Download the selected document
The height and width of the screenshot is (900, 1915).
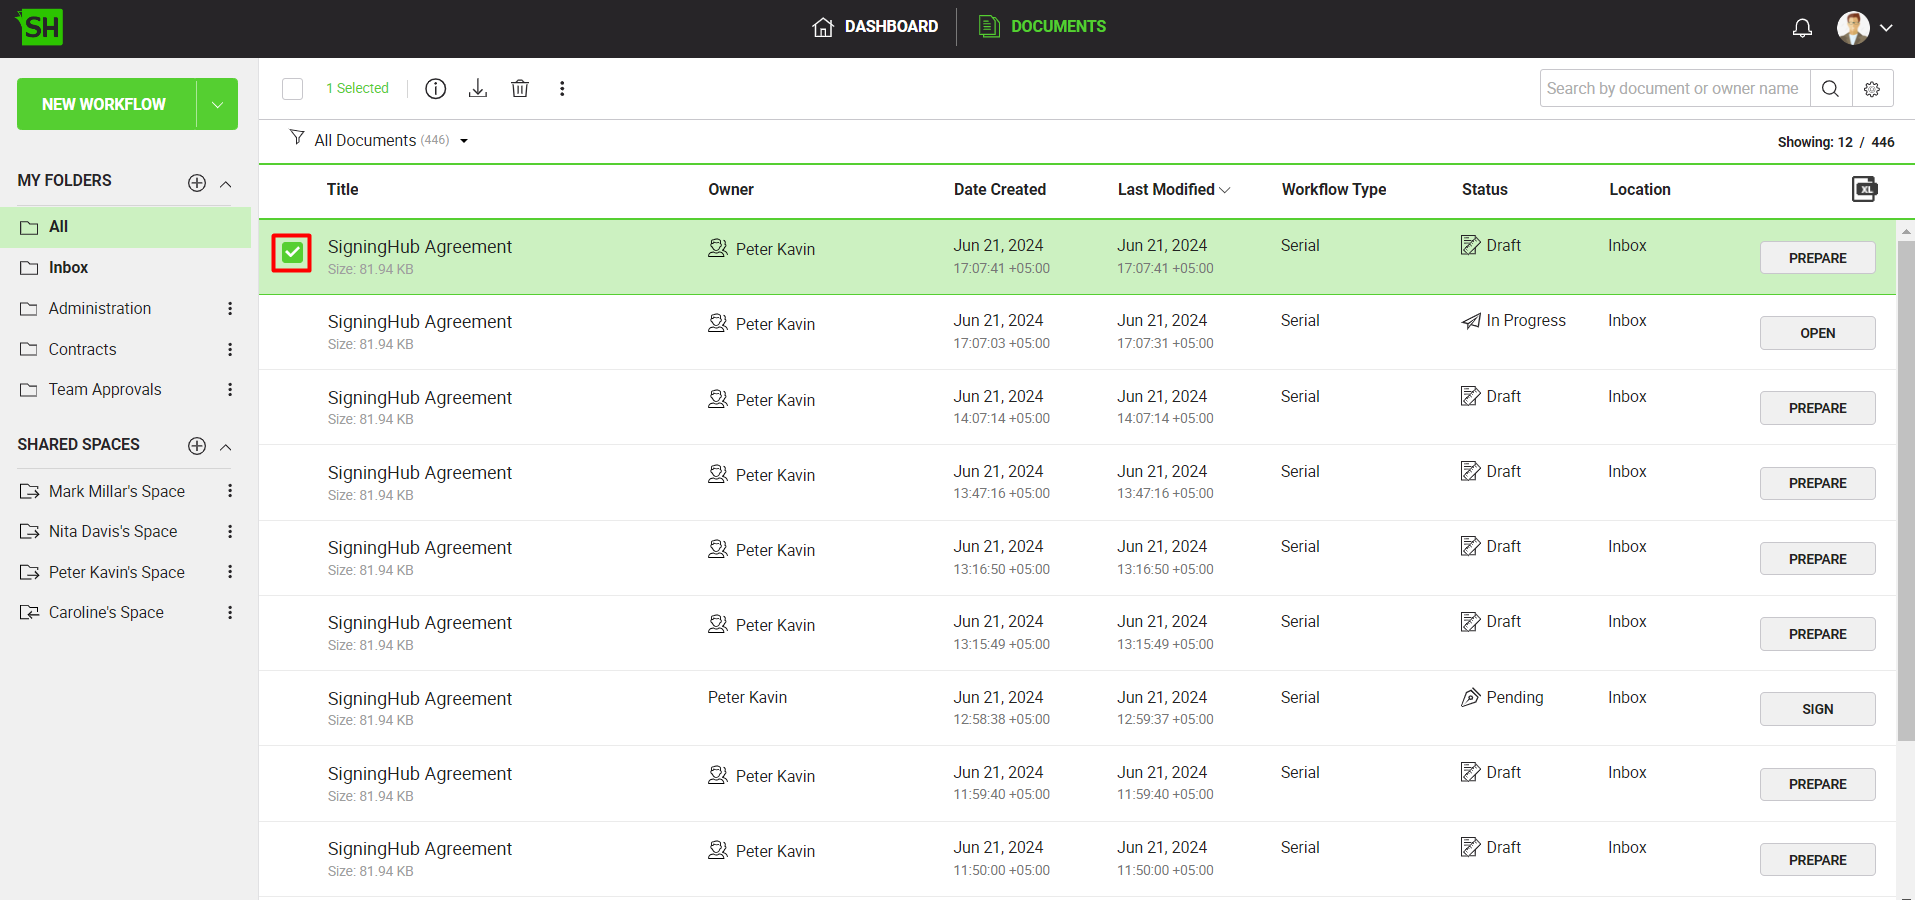pyautogui.click(x=478, y=89)
